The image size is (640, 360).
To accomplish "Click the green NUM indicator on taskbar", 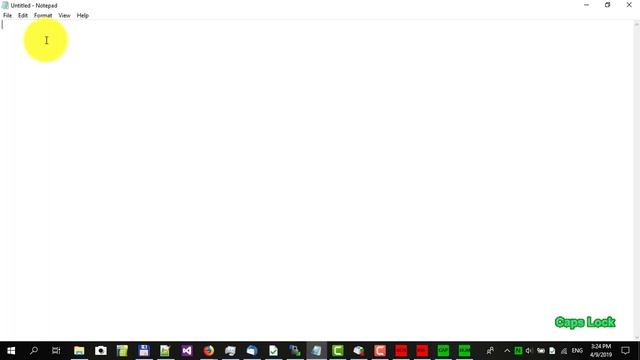I will coord(464,351).
